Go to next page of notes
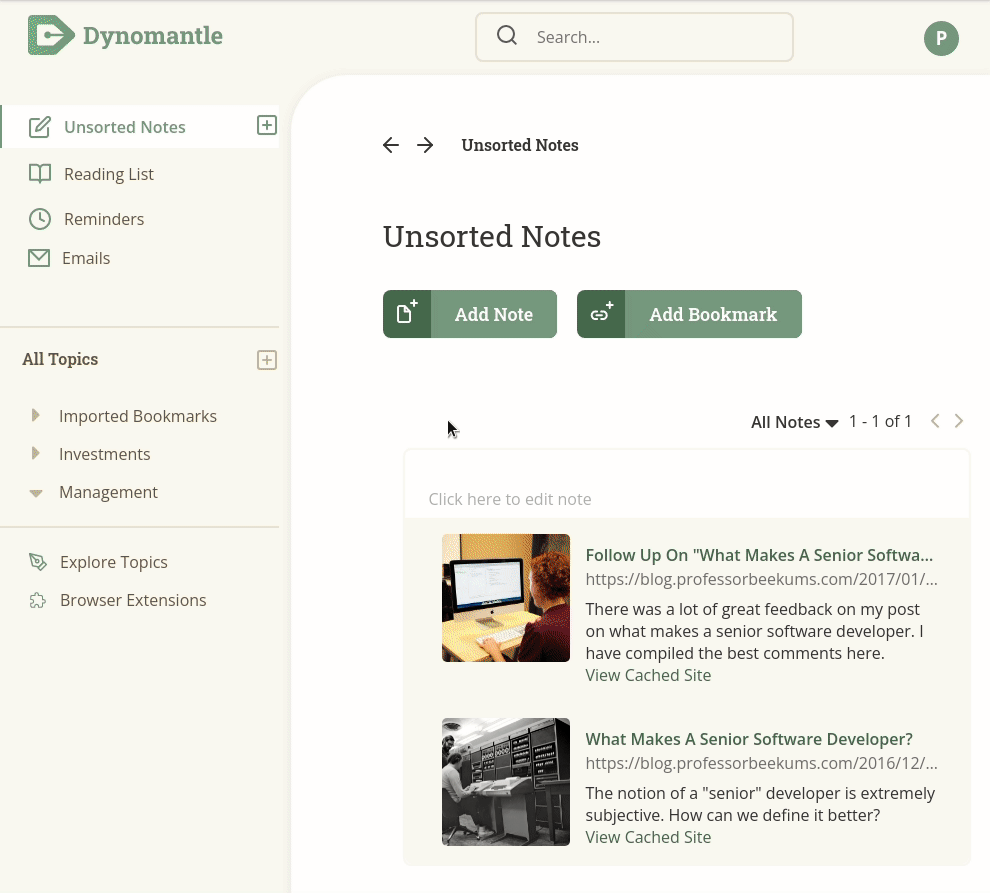This screenshot has width=990, height=893. point(959,421)
